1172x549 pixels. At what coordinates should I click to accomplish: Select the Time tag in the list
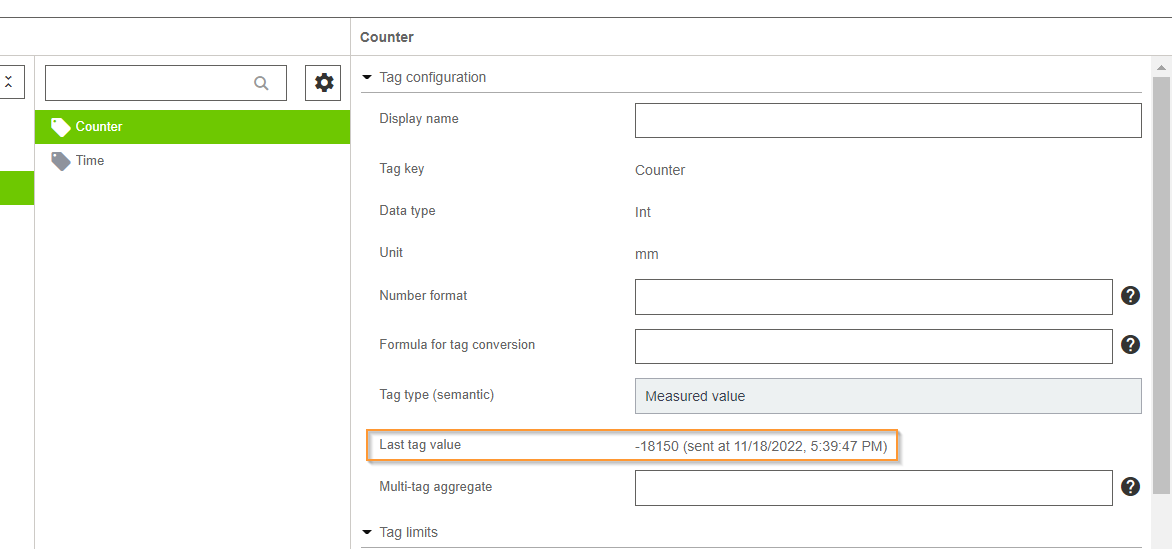click(192, 161)
